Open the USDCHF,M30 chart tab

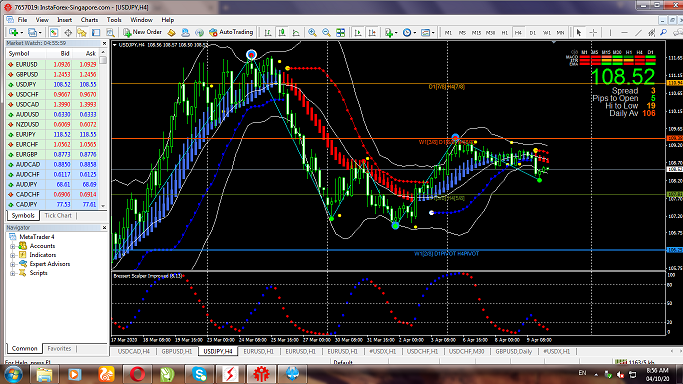point(466,351)
